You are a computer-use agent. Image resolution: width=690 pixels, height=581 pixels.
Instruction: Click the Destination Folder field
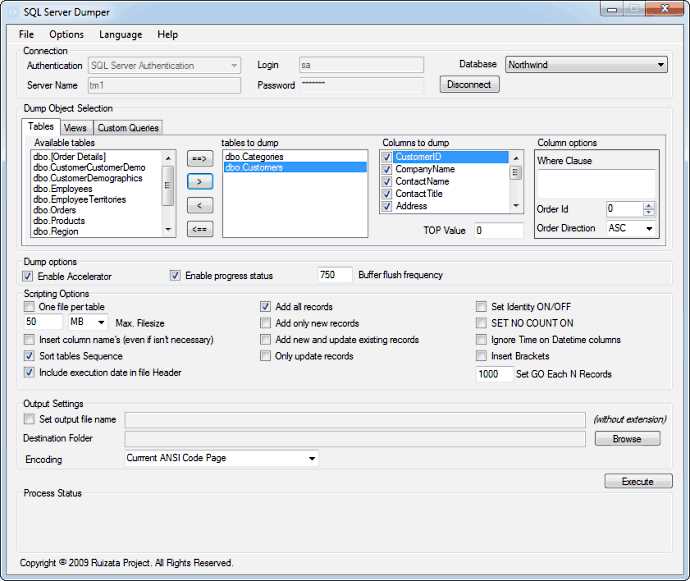355,438
